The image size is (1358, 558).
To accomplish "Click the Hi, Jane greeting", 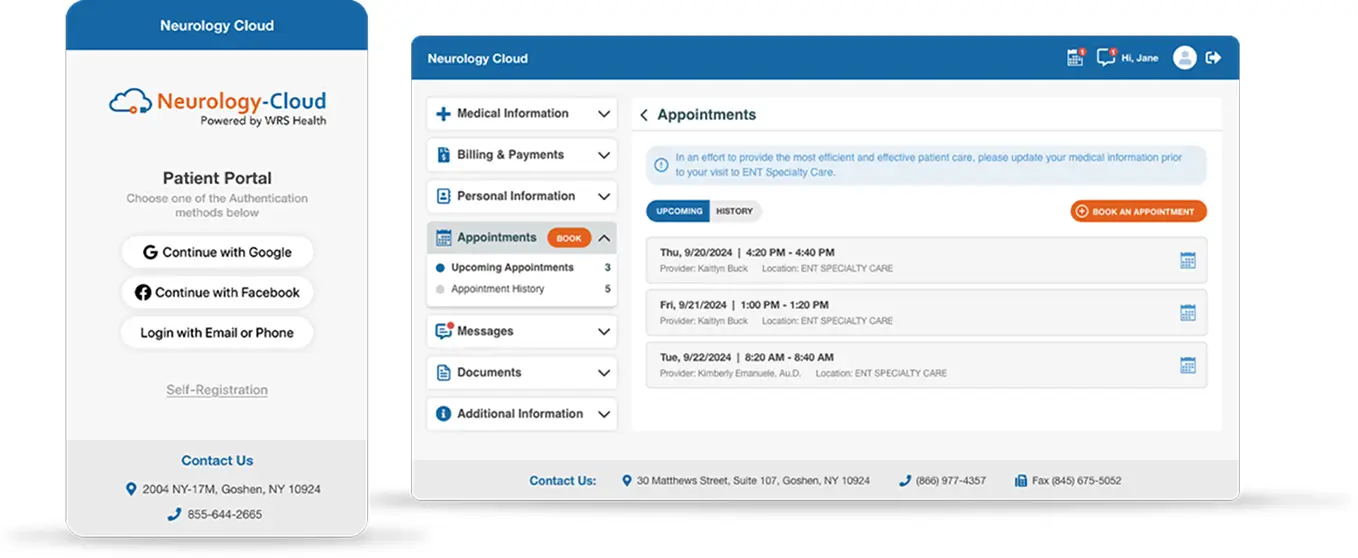I will pyautogui.click(x=1140, y=58).
